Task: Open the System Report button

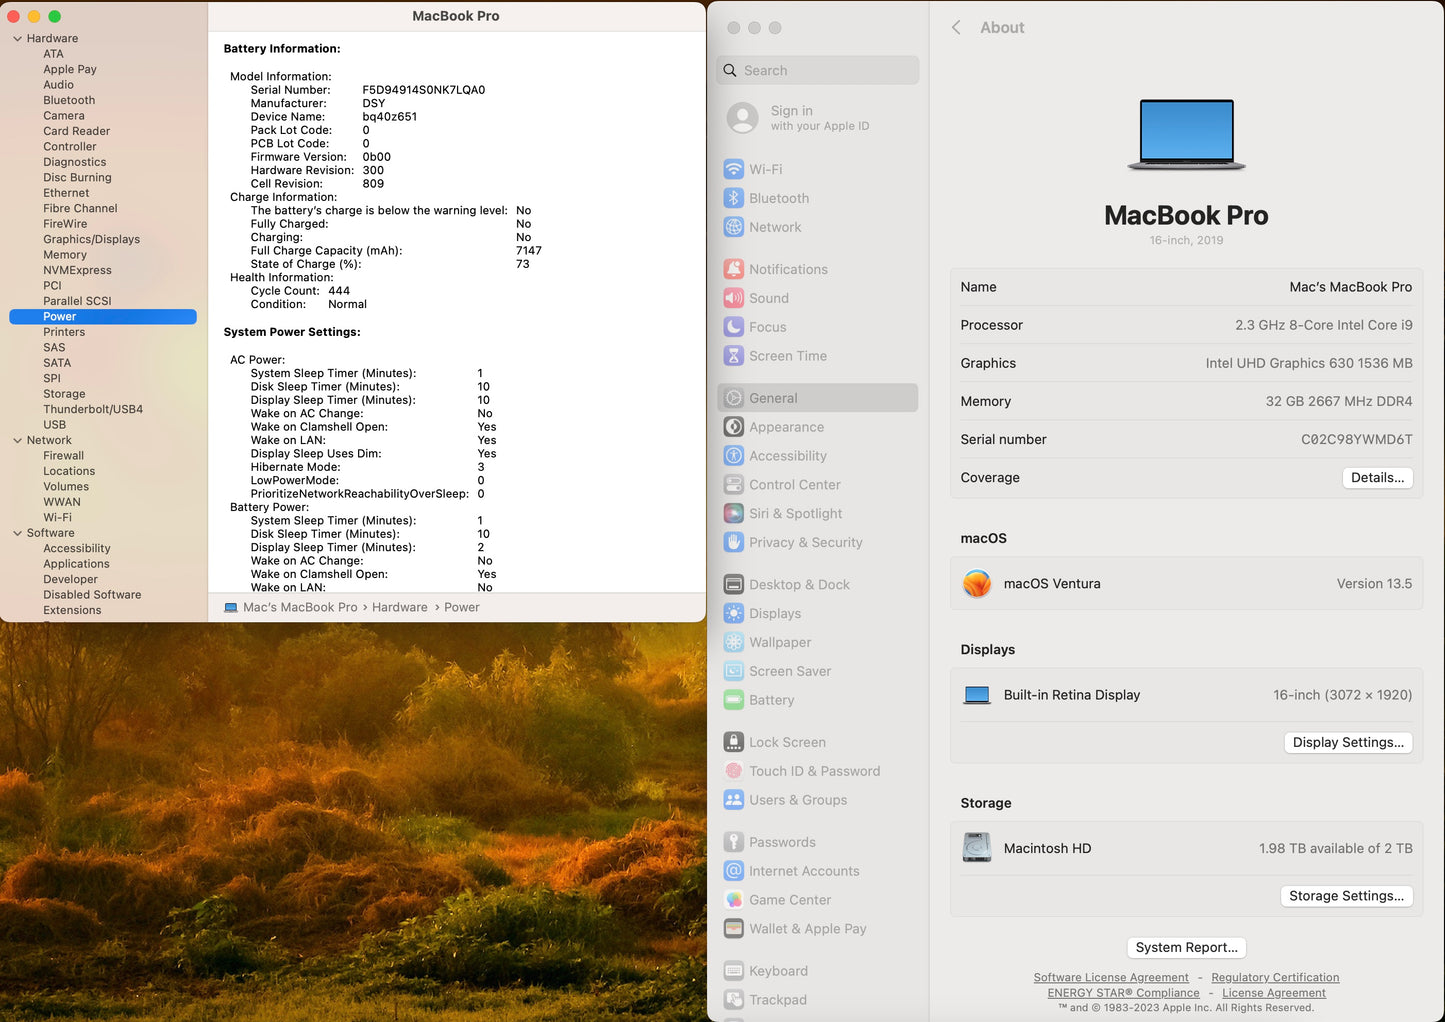Action: coord(1186,947)
